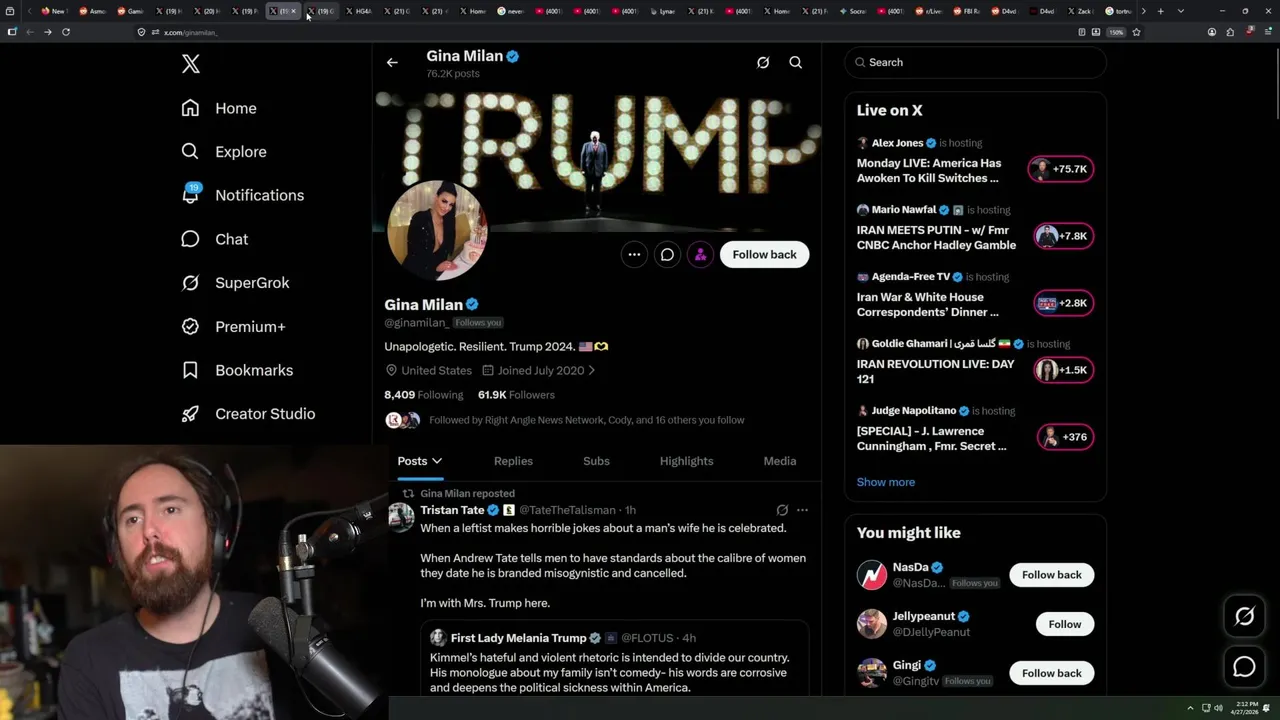Screen dimensions: 1280x720
Task: Follow back Gina Milan
Action: point(764,254)
